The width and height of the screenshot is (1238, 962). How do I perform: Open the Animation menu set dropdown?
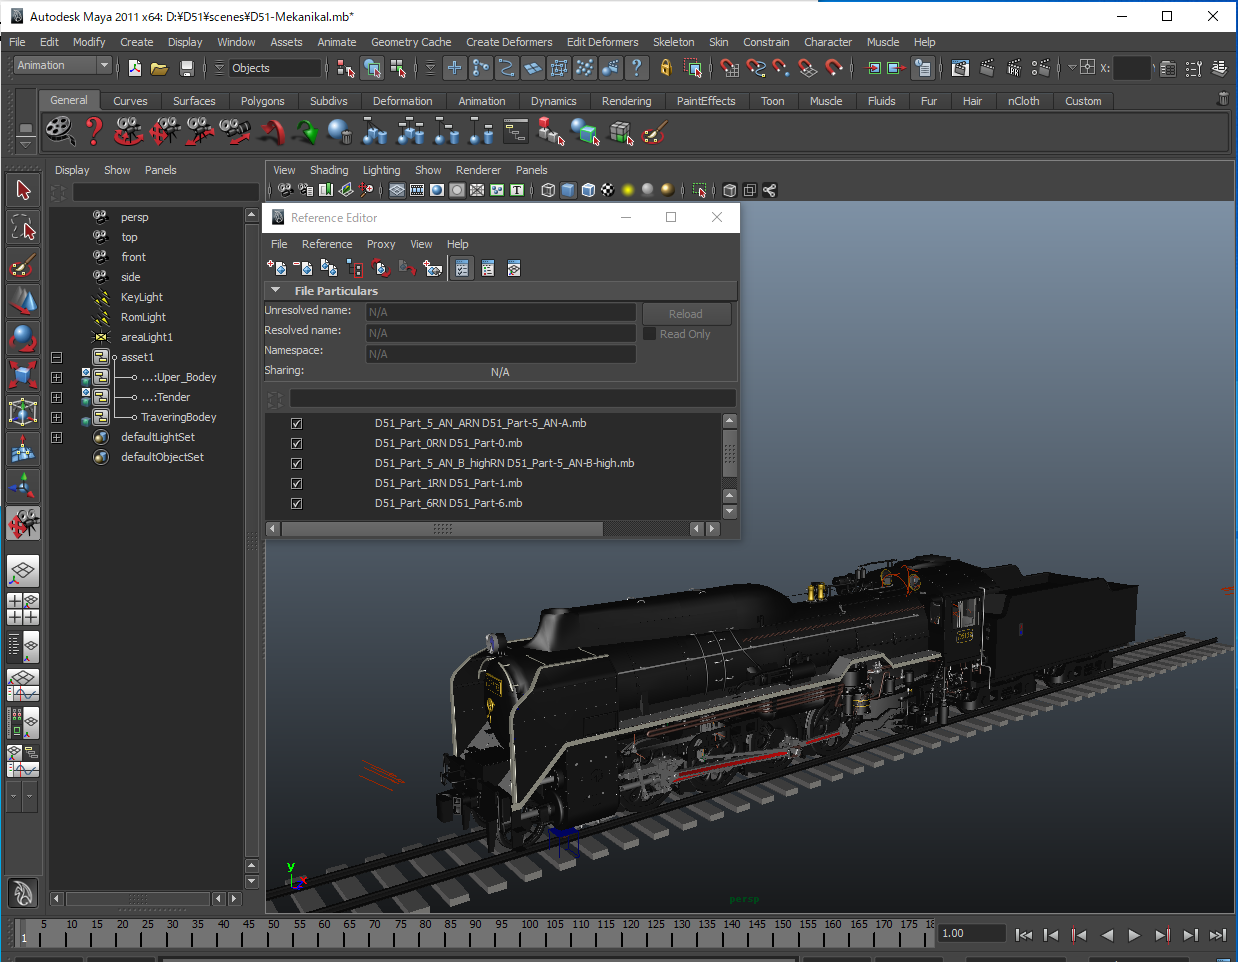(63, 65)
